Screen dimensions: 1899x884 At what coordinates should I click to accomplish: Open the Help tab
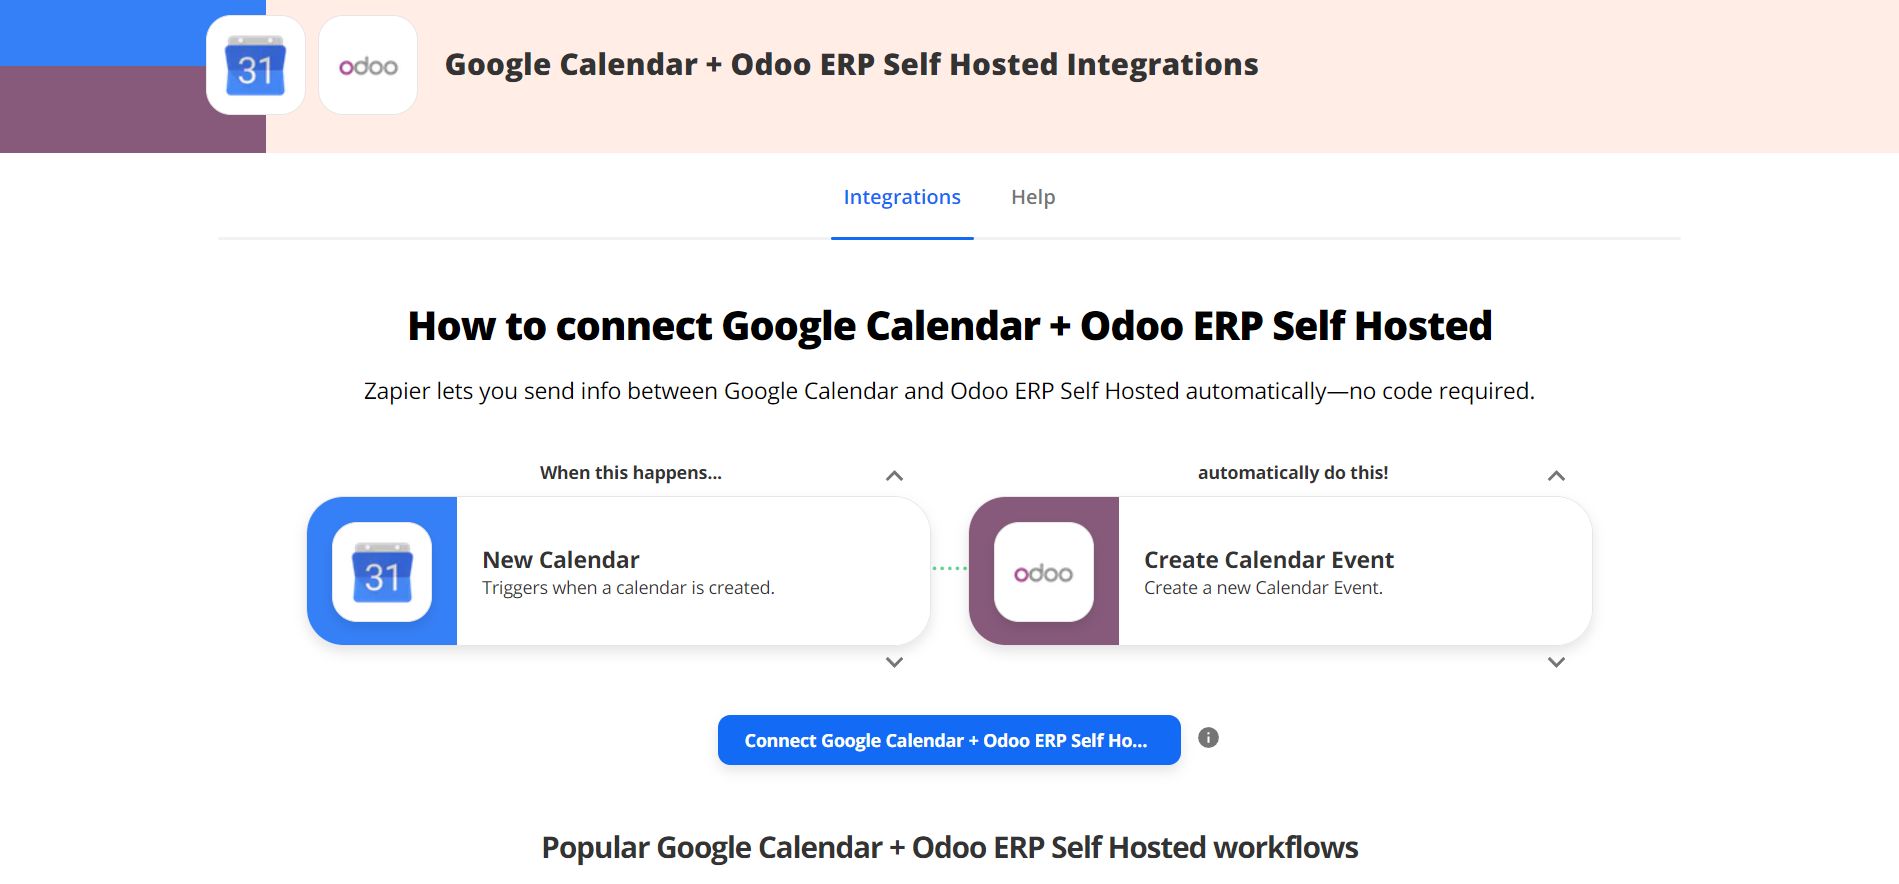click(x=1033, y=197)
